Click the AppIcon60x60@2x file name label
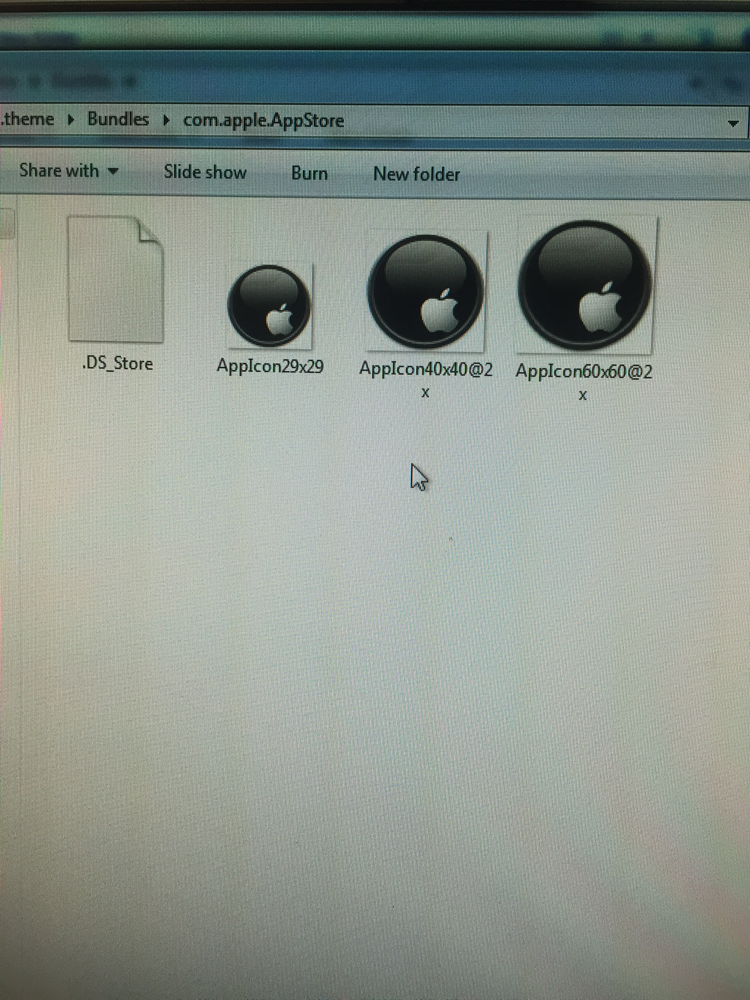Viewport: 750px width, 1000px height. click(584, 382)
